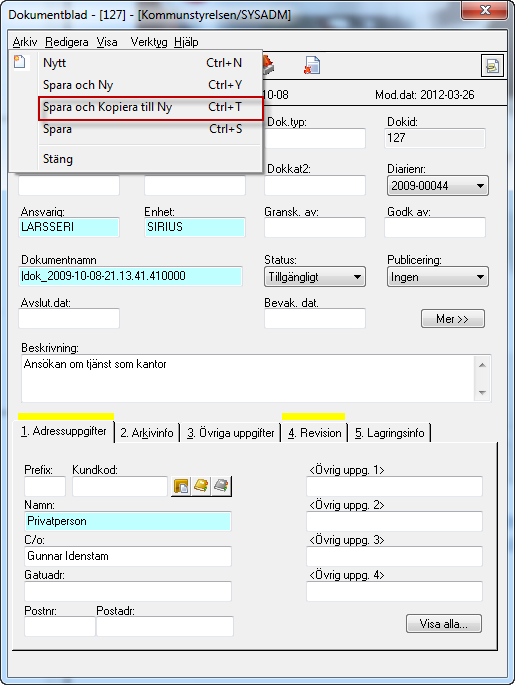The image size is (515, 685).
Task: Open the 4. Revision tab
Action: click(315, 433)
